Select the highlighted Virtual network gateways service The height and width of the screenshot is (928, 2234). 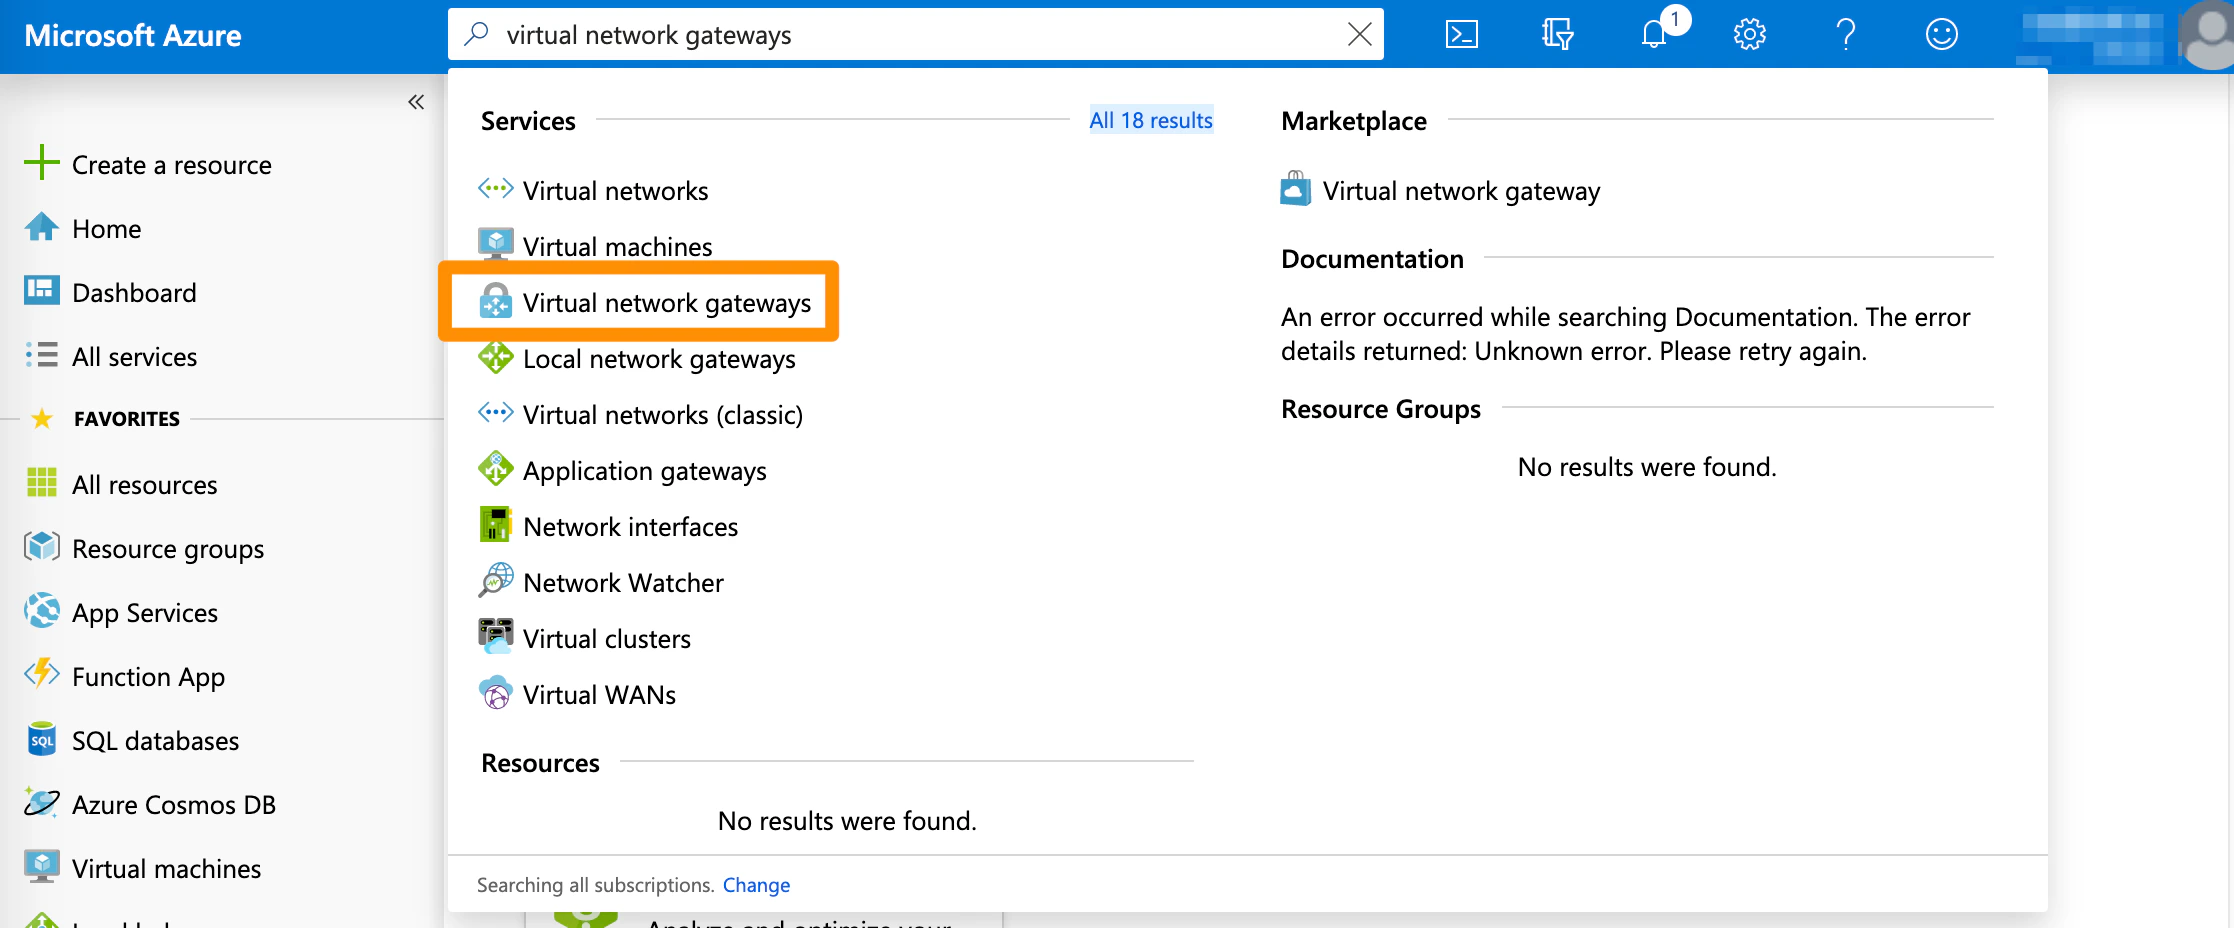[x=667, y=303]
